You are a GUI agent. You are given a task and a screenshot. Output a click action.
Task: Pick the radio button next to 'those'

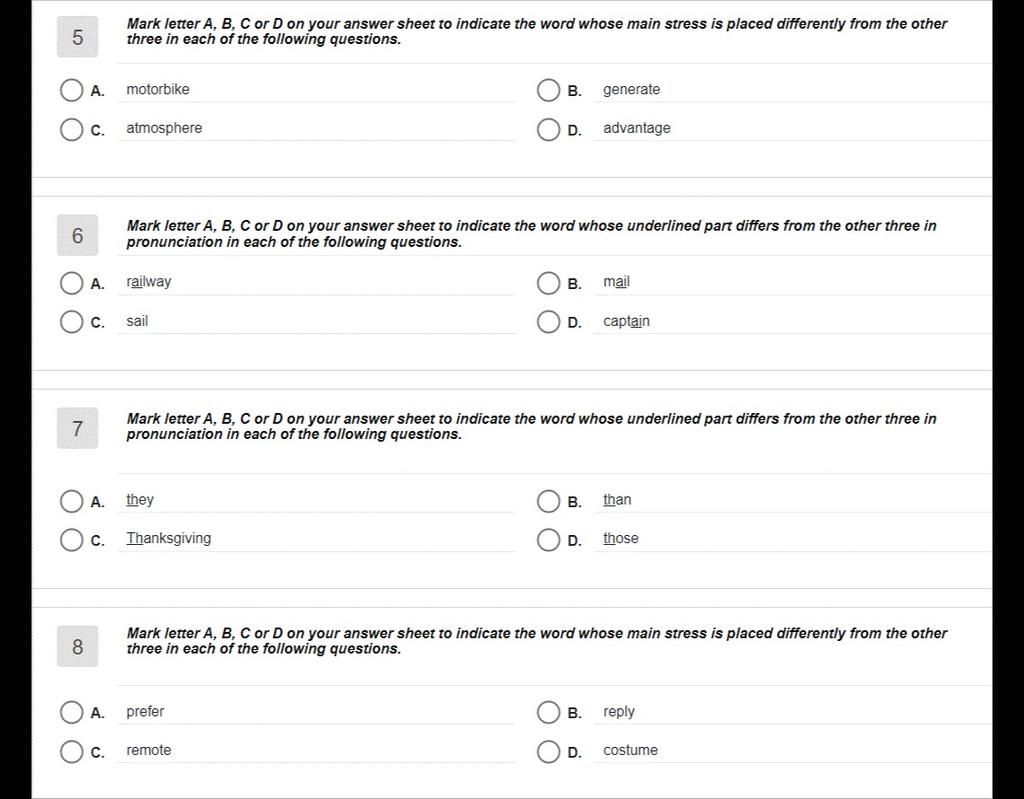(x=548, y=540)
